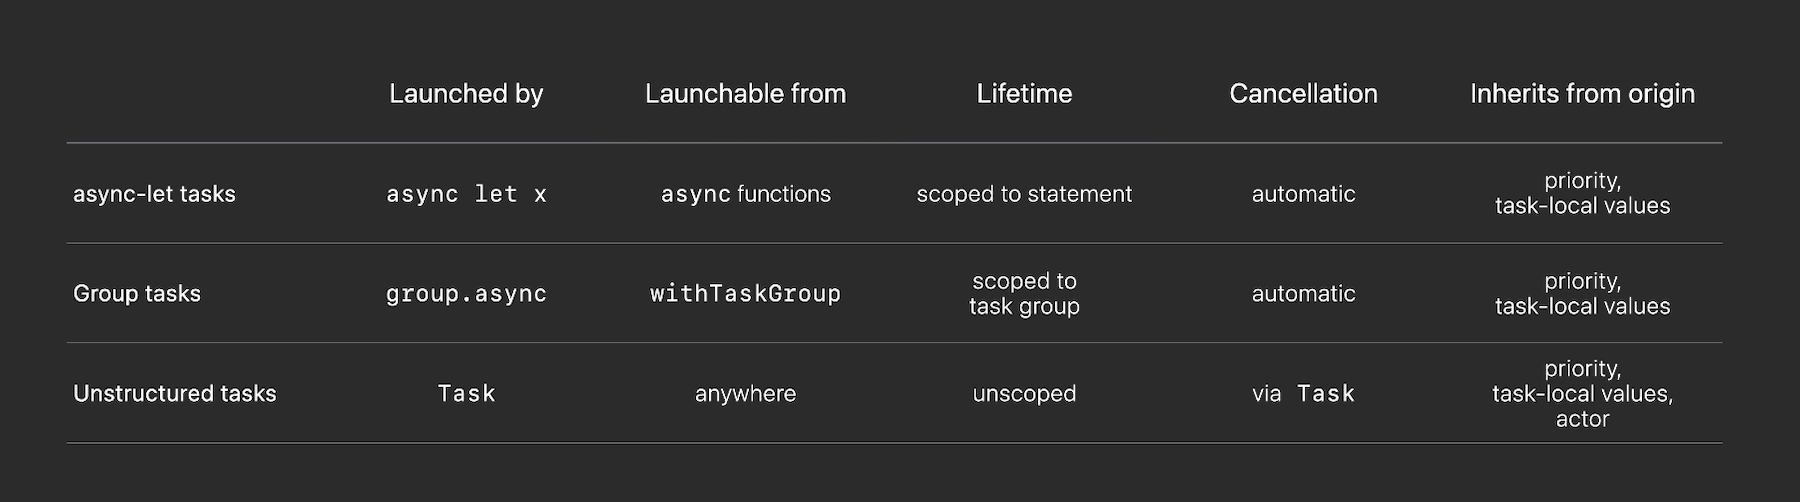Viewport: 1800px width, 502px height.
Task: Click 'automatic' in the async-let row
Action: click(1303, 194)
